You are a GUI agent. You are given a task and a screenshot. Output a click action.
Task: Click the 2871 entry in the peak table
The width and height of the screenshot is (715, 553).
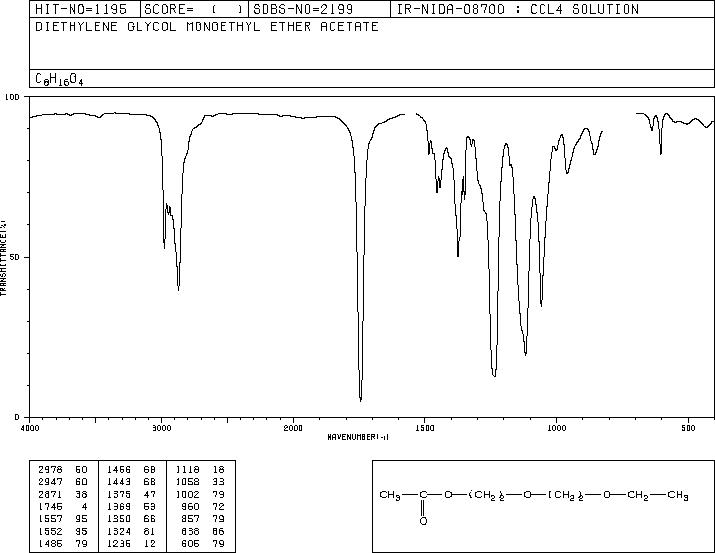coord(51,494)
